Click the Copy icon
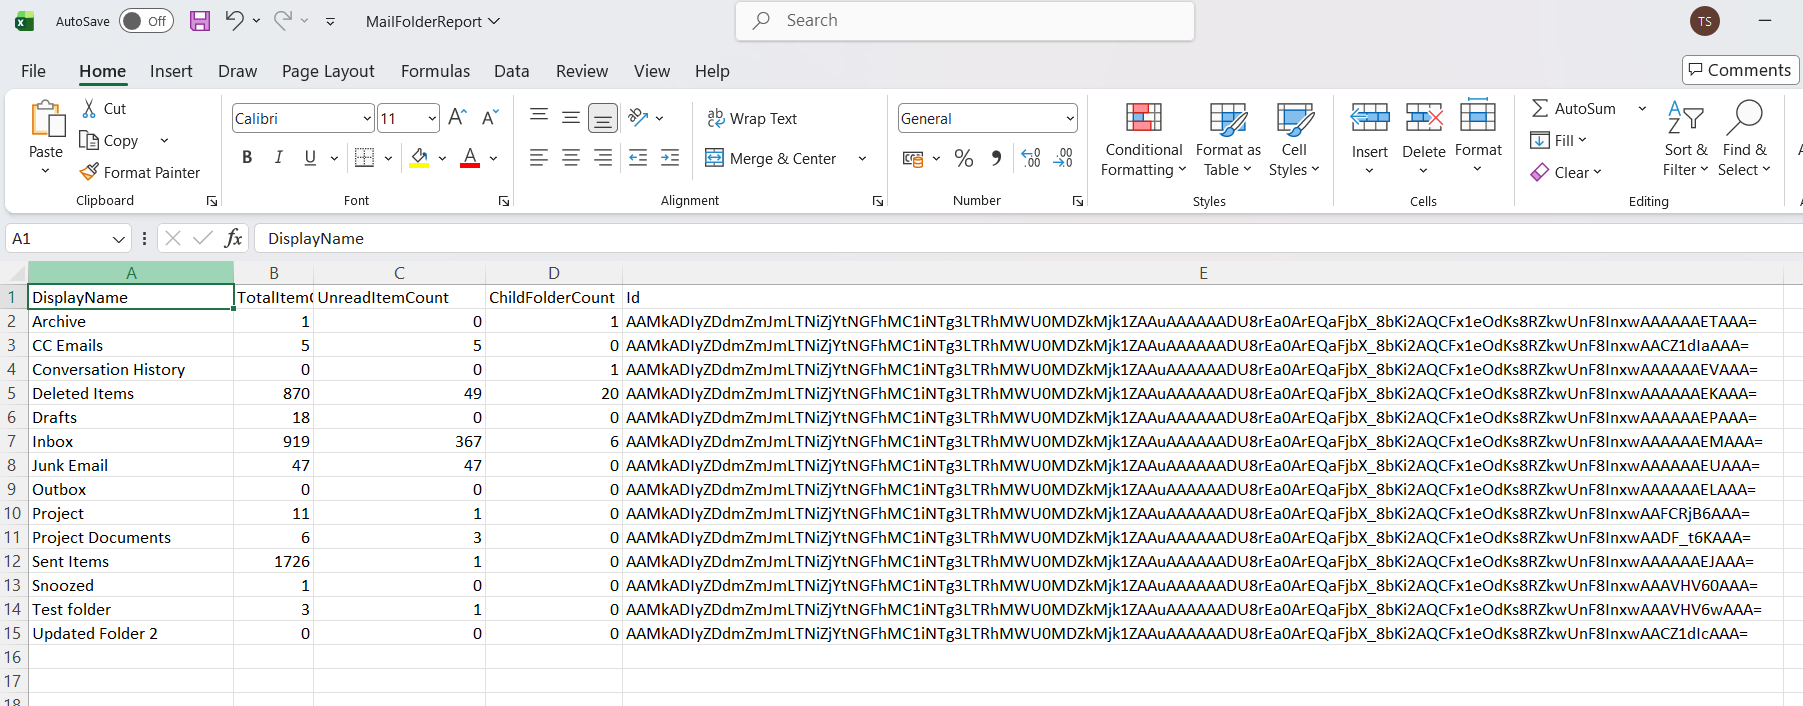Image resolution: width=1803 pixels, height=706 pixels. [89, 140]
